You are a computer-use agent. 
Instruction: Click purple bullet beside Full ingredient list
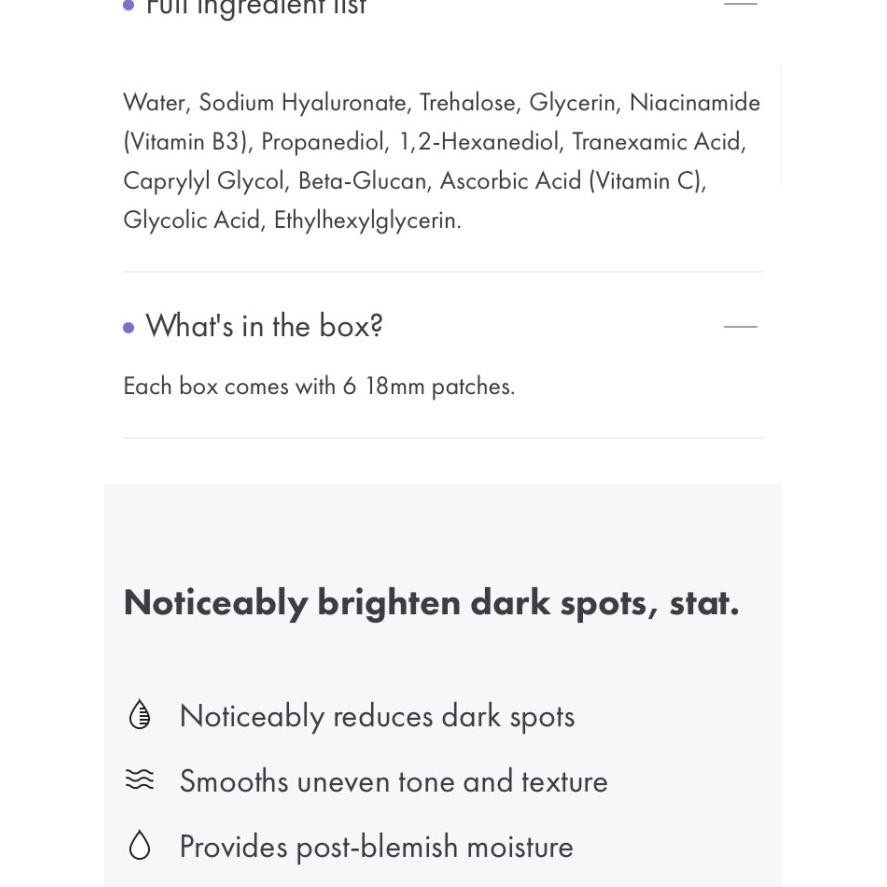129,6
